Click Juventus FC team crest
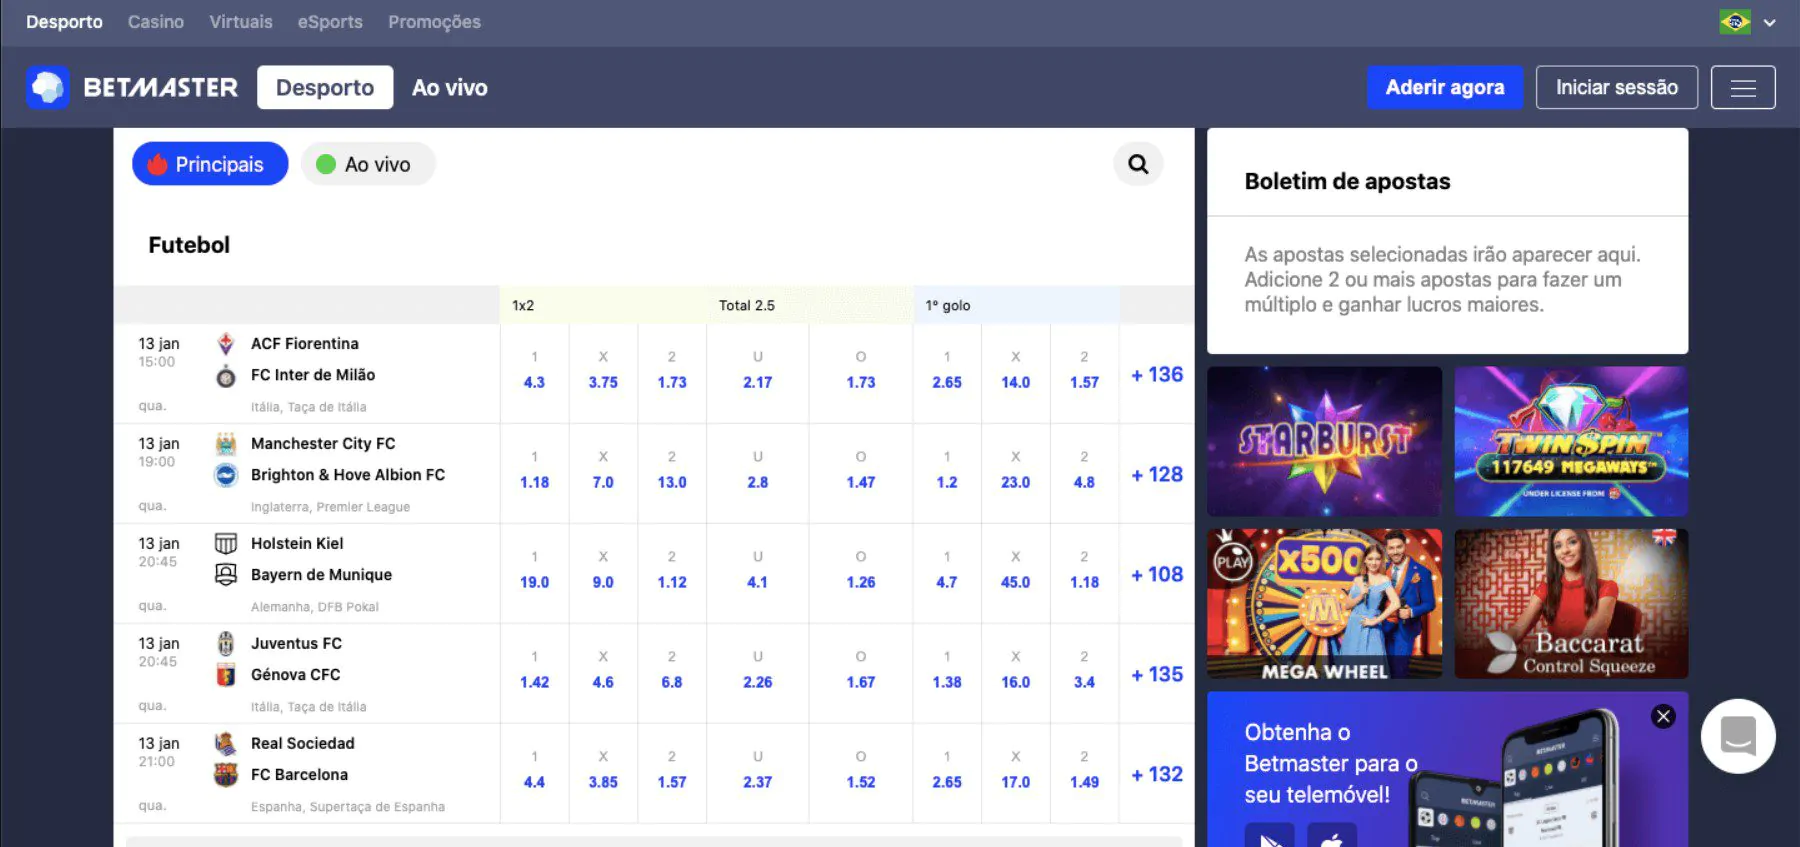1800x847 pixels. point(226,644)
